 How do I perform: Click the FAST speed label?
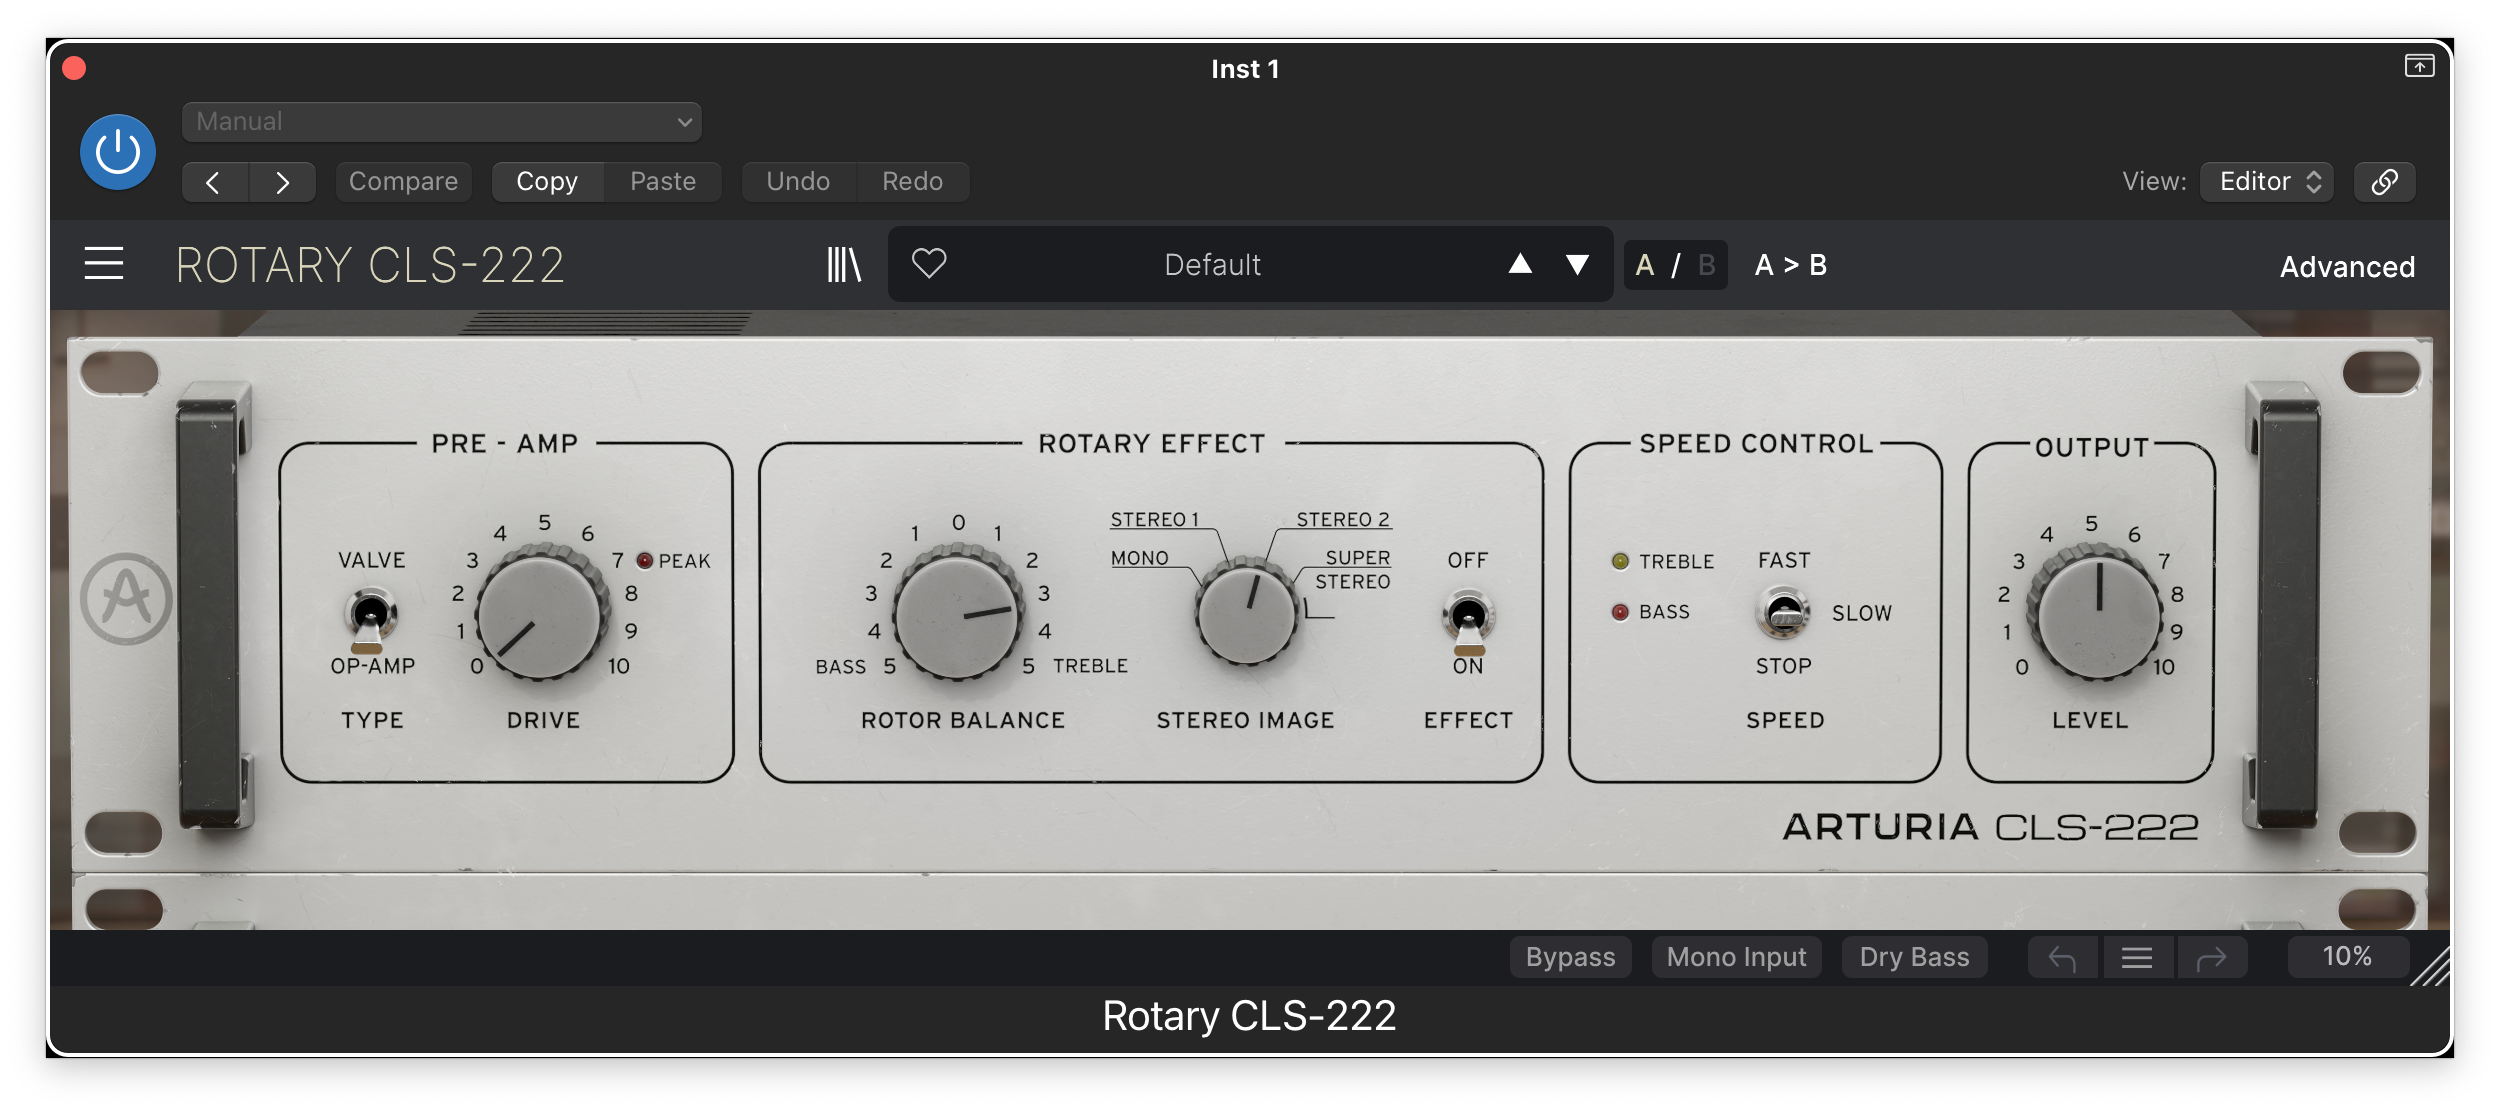[x=1784, y=561]
